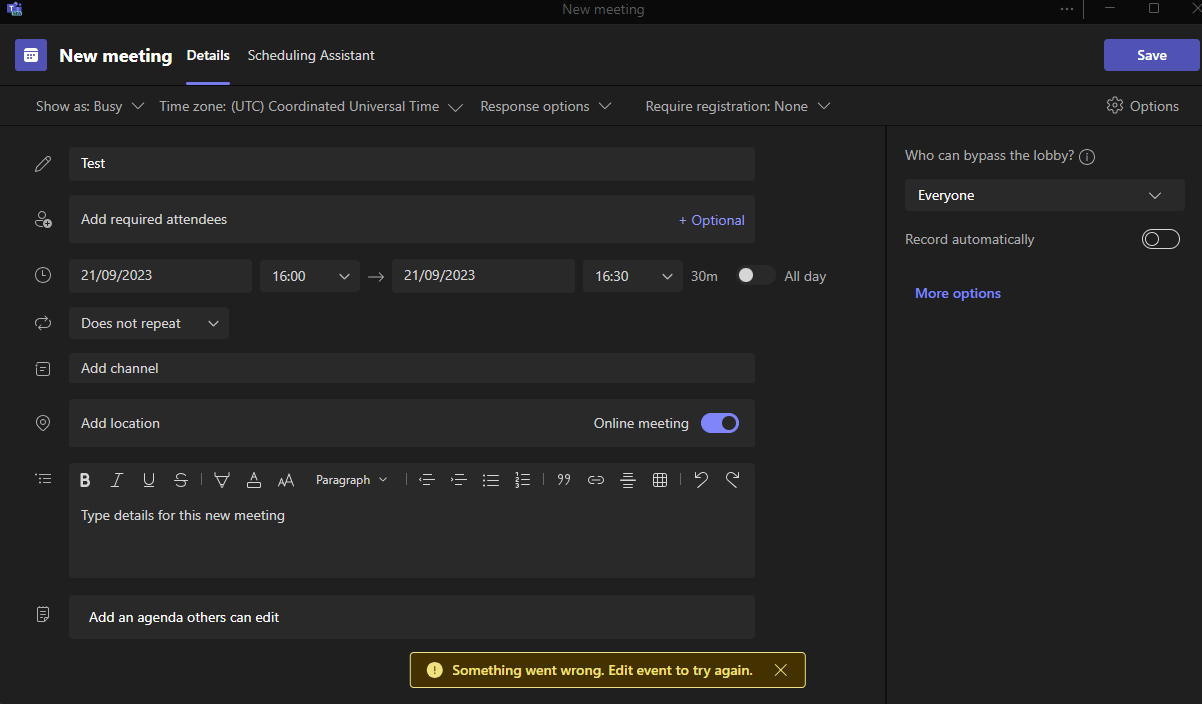Toggle bold formatting in the editor
The height and width of the screenshot is (704, 1202).
point(85,480)
